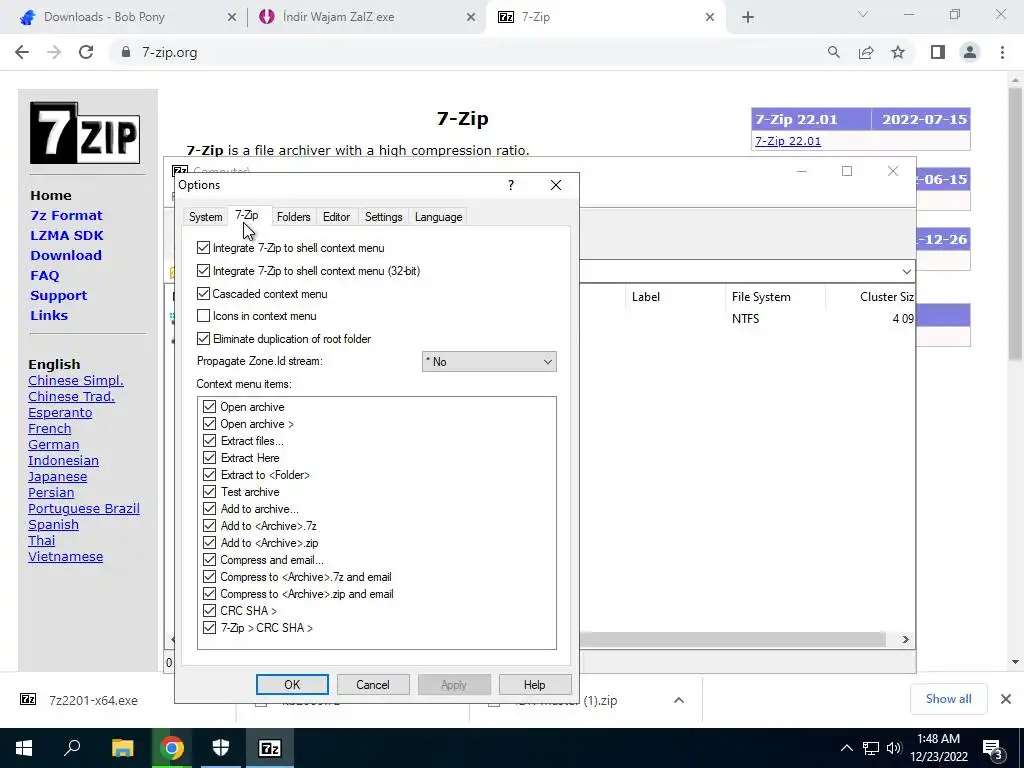Click Help button in Options dialog
The image size is (1024, 768).
(x=534, y=684)
